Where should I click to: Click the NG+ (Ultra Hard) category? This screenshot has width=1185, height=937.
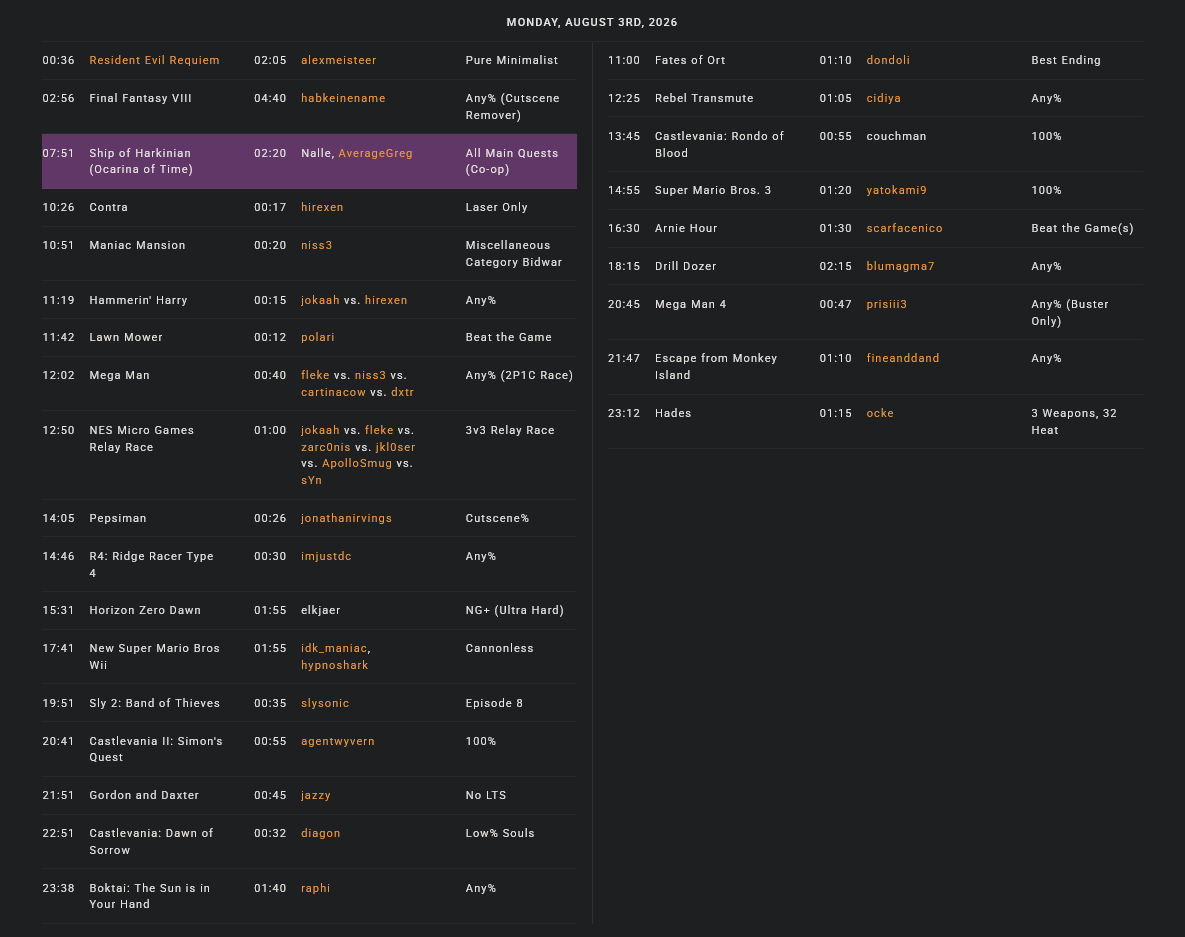(x=515, y=611)
